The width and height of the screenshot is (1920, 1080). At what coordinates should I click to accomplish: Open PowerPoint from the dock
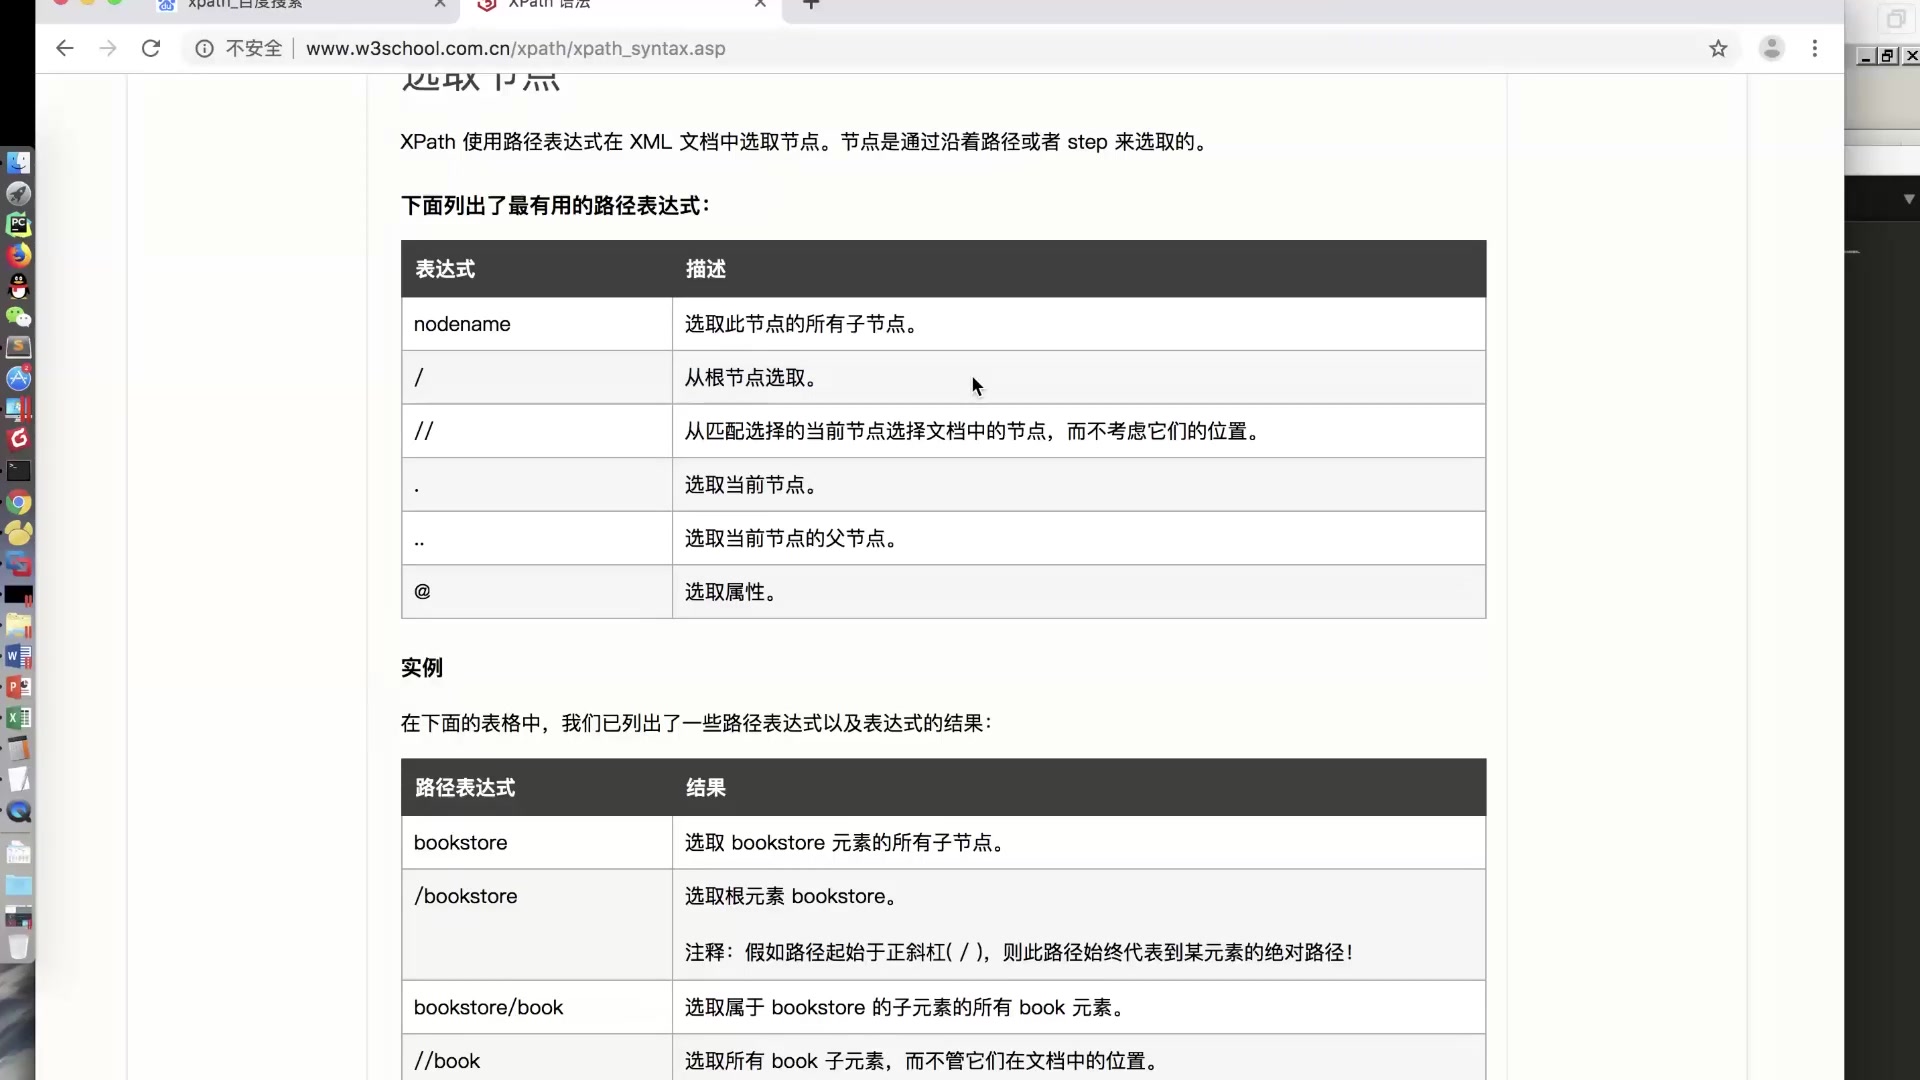click(19, 687)
